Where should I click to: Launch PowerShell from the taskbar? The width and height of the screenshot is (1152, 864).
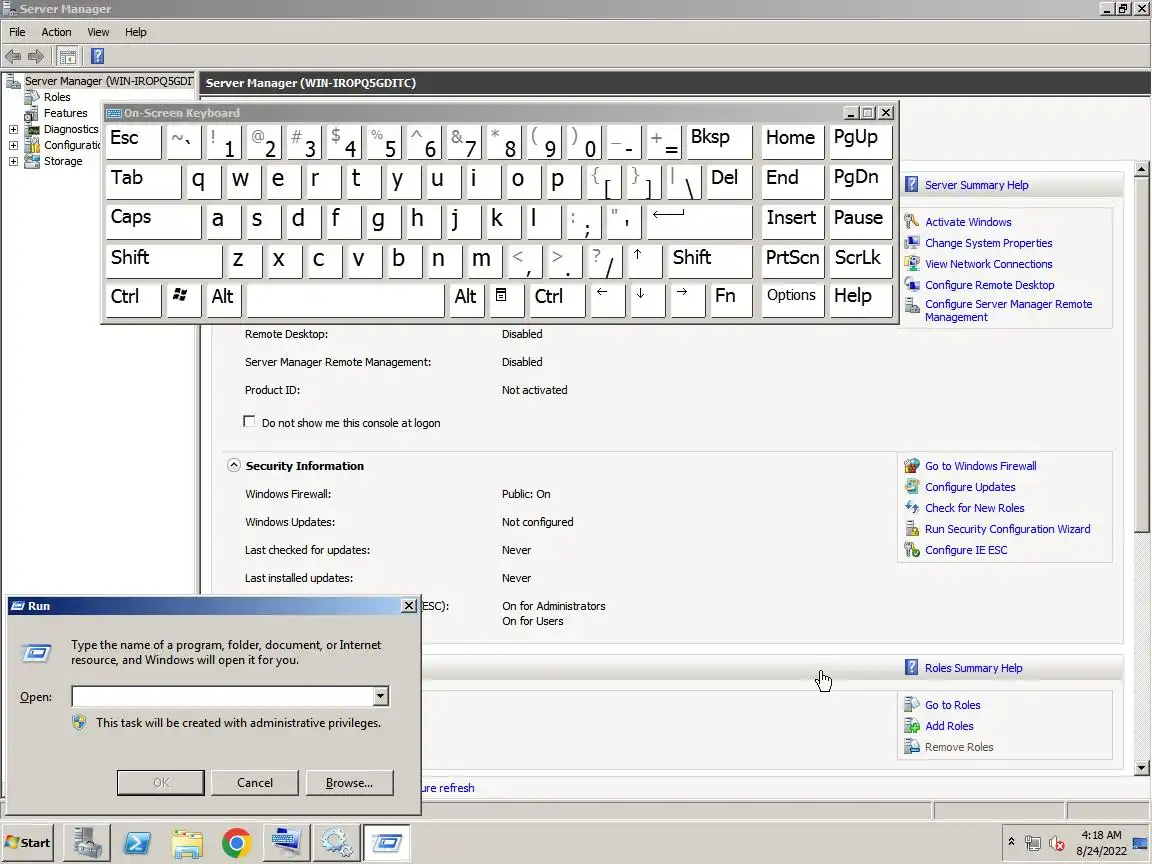137,842
